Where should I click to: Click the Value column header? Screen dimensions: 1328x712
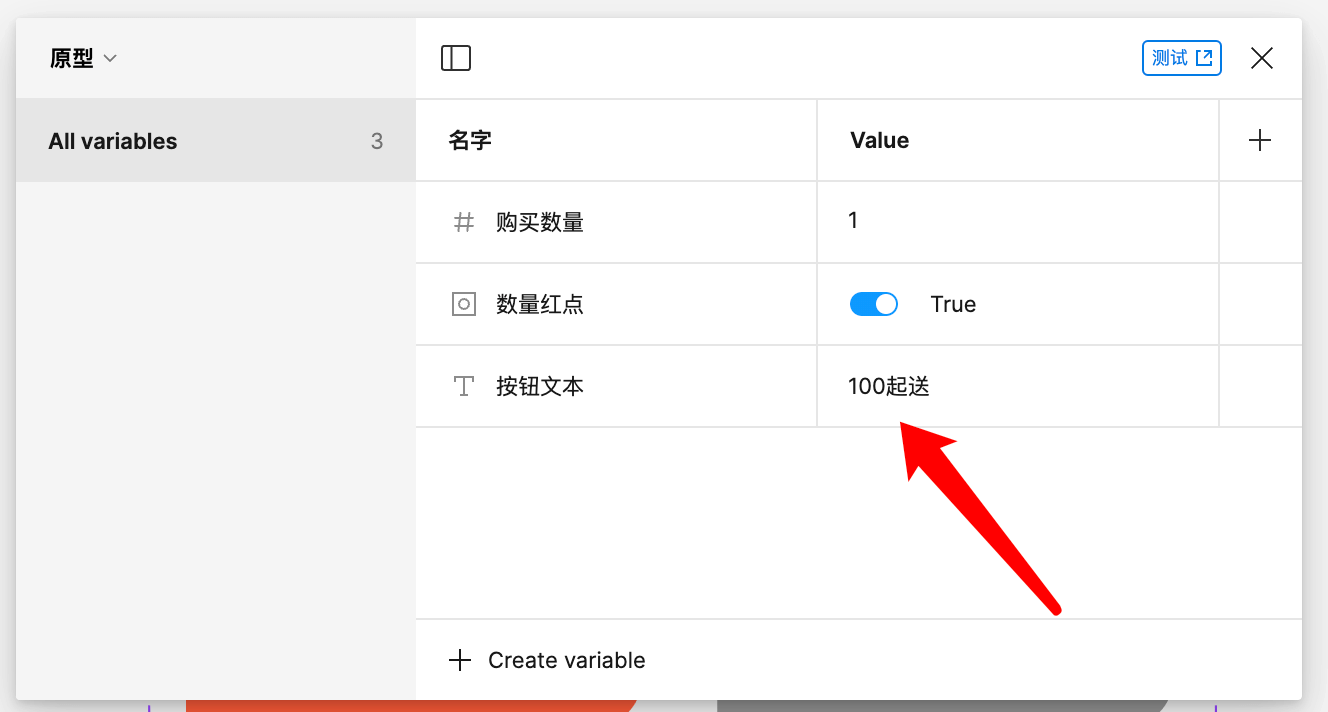[x=879, y=141]
